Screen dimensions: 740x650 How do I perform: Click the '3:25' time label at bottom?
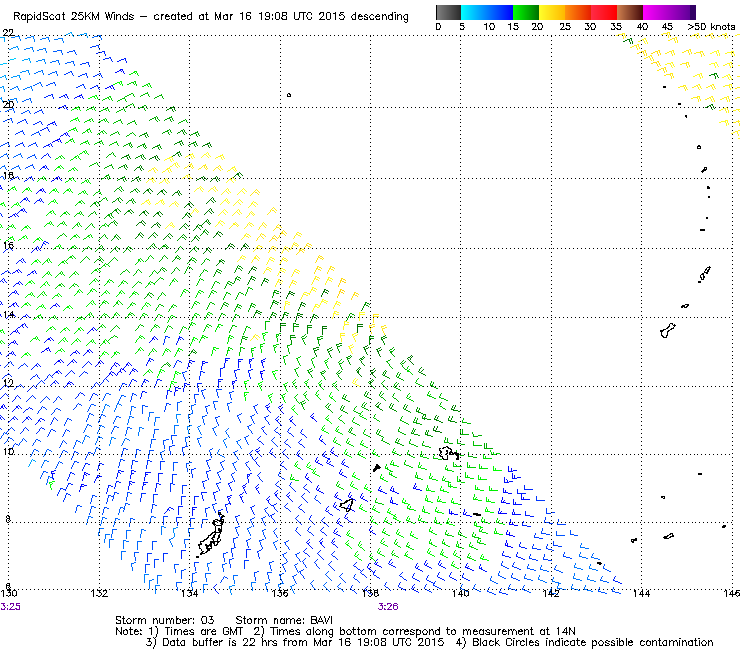[x=10, y=607]
